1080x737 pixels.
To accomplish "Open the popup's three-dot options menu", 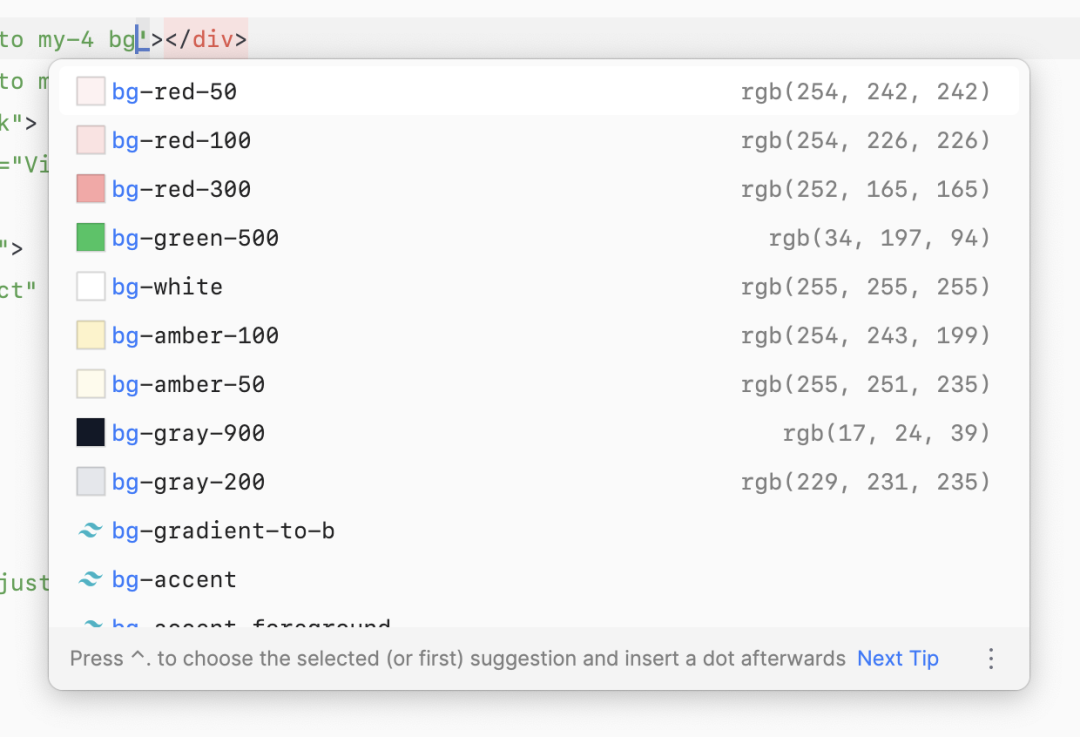I will [991, 658].
